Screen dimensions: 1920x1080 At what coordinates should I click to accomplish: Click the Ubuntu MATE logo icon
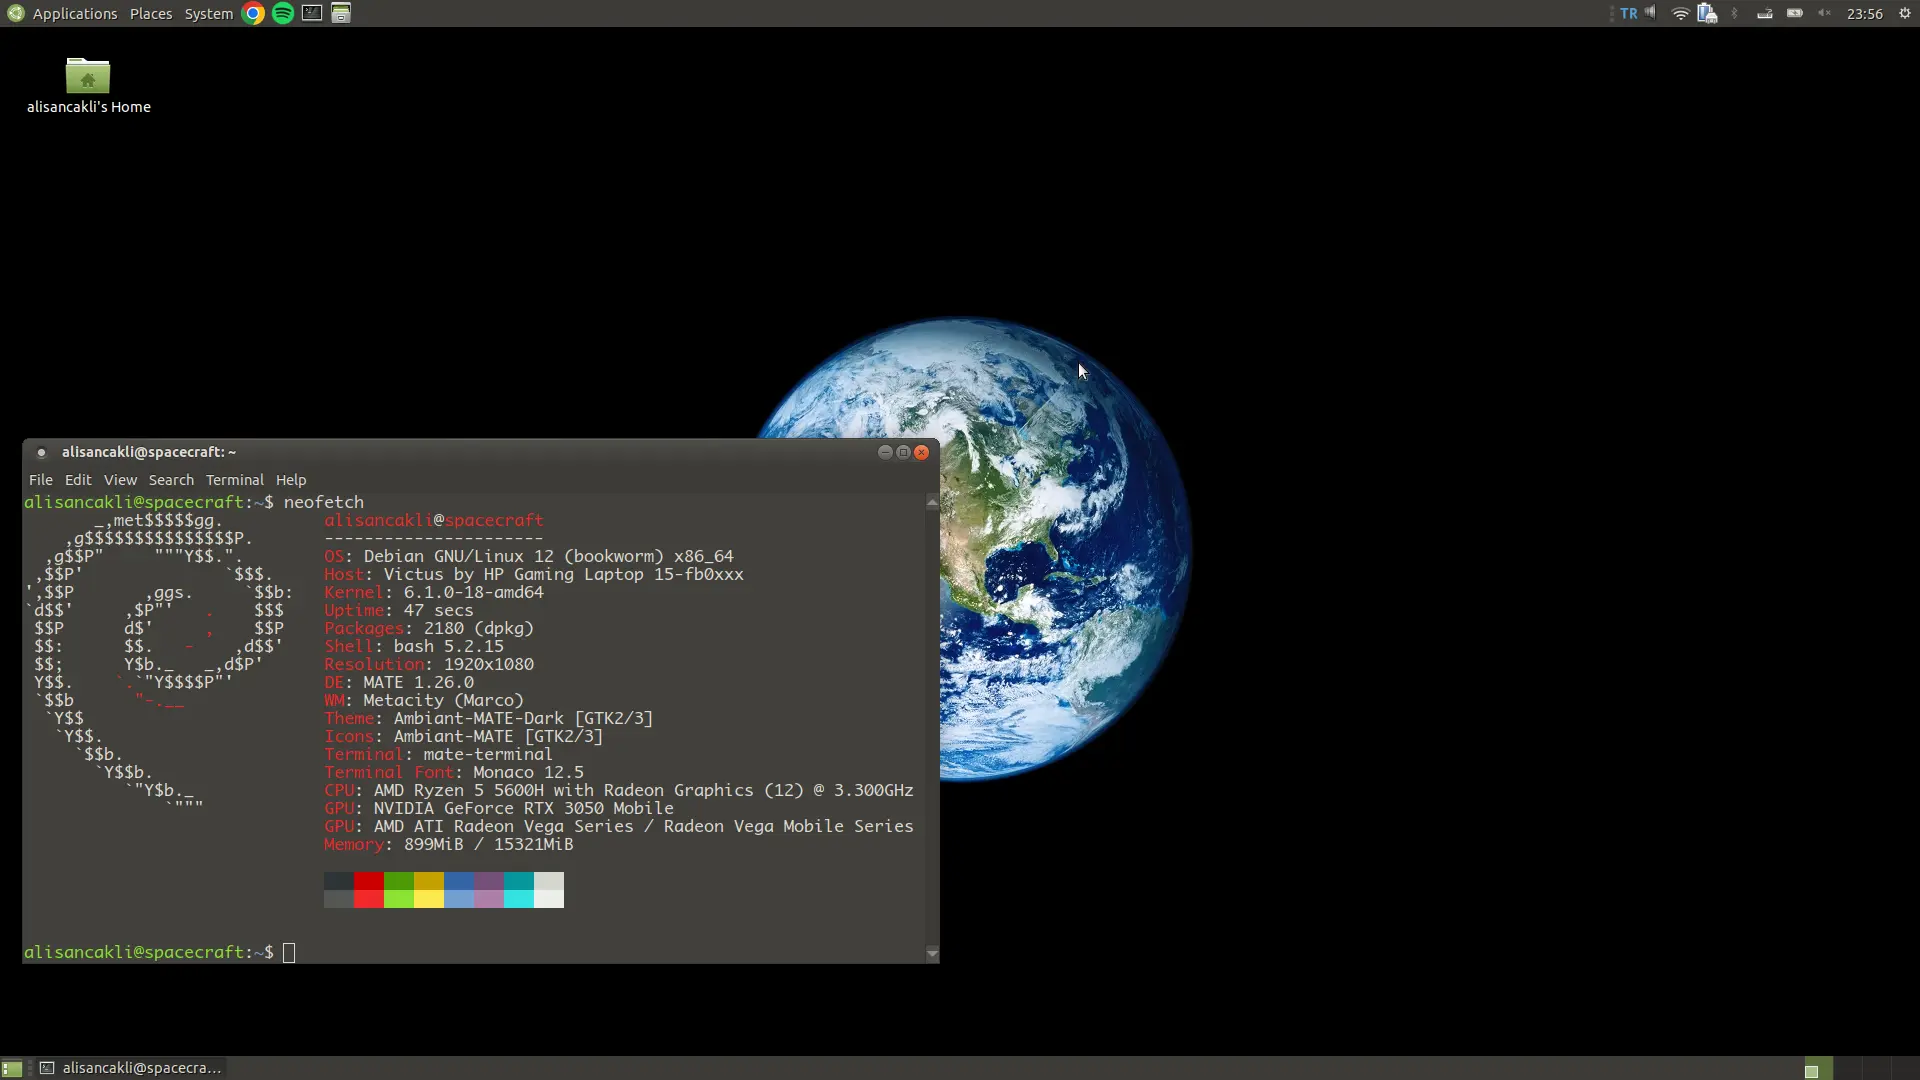15,13
